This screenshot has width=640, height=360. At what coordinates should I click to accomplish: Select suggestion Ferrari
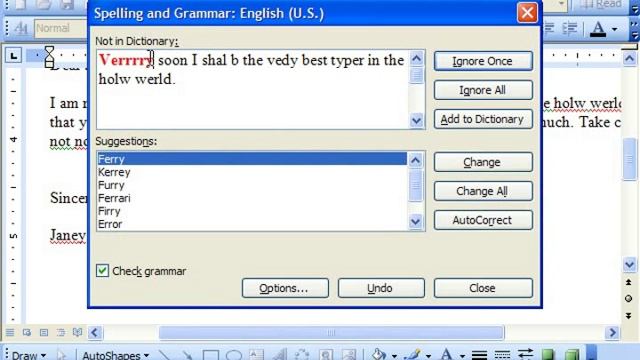click(x=252, y=198)
